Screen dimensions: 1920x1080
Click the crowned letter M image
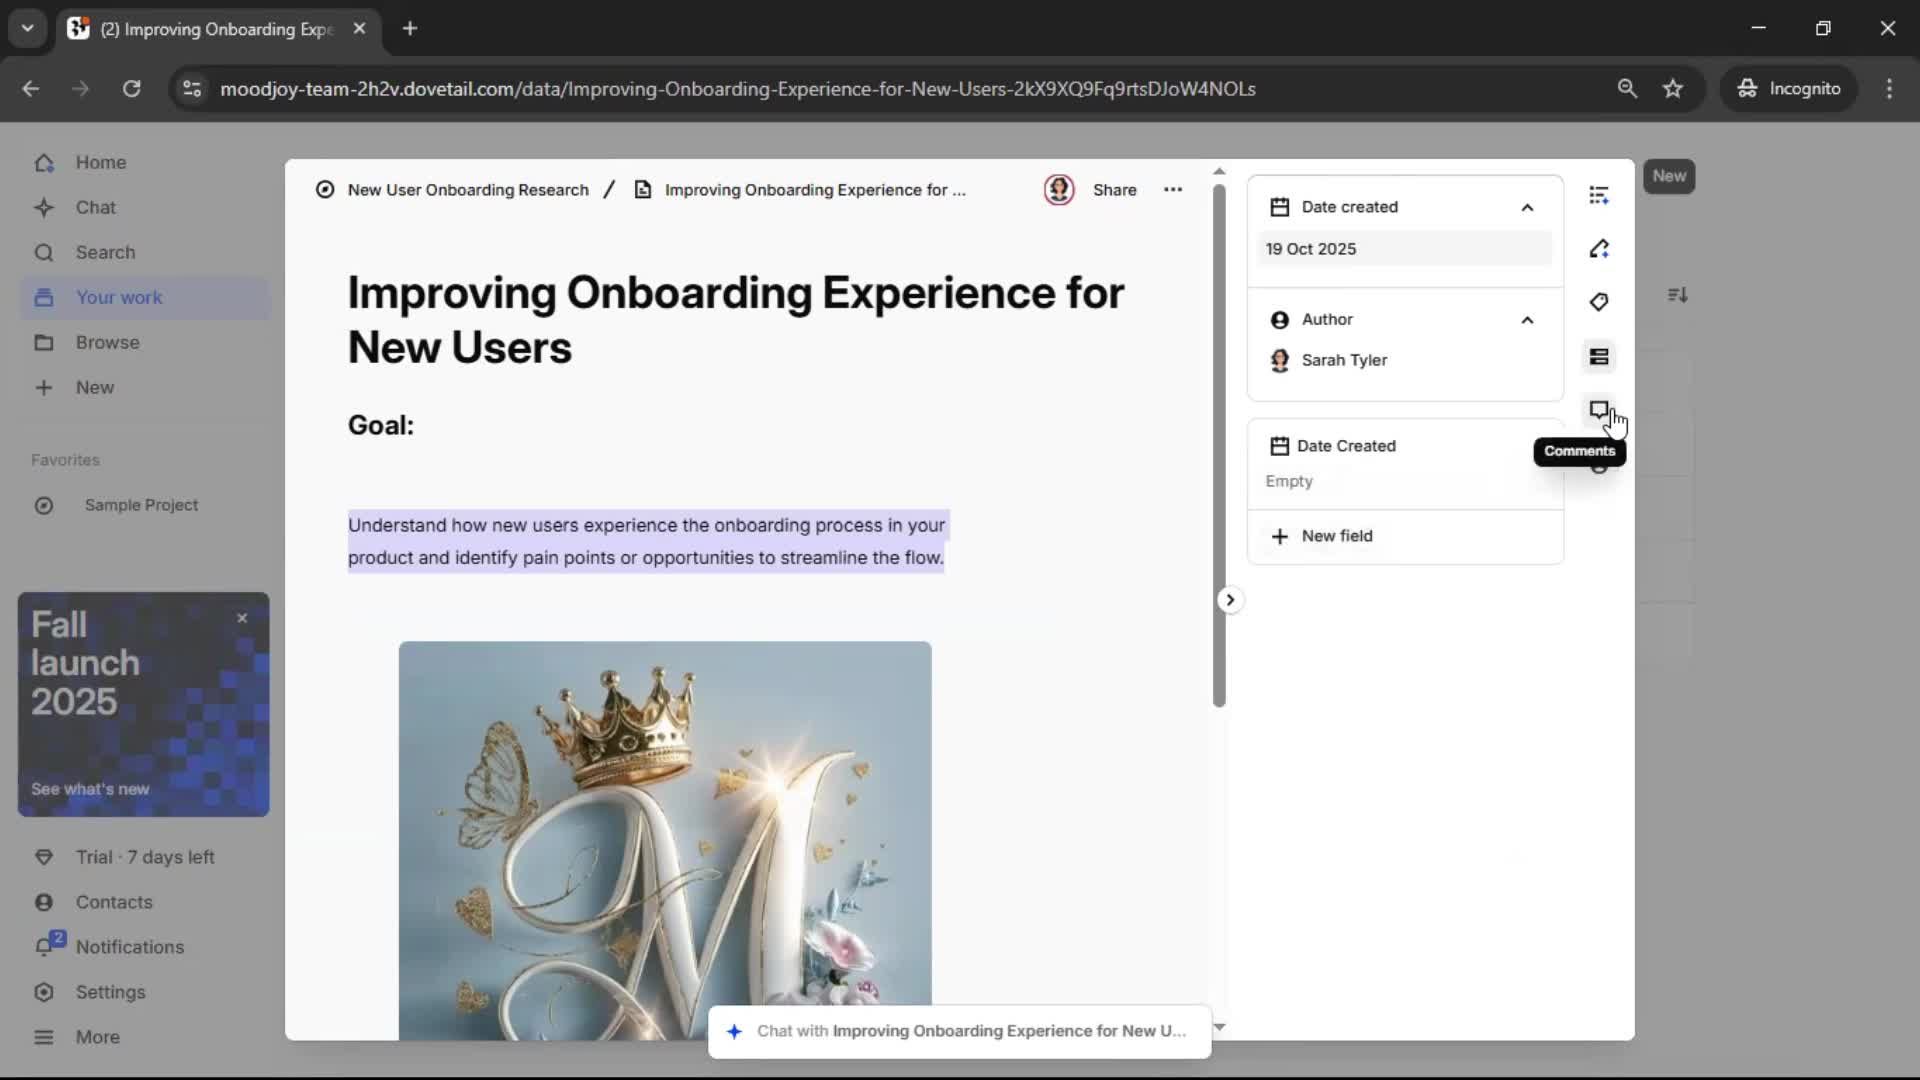click(665, 840)
